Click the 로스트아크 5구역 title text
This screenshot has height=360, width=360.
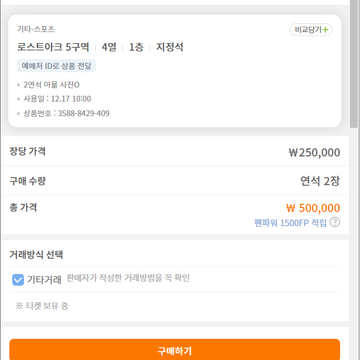(53, 47)
